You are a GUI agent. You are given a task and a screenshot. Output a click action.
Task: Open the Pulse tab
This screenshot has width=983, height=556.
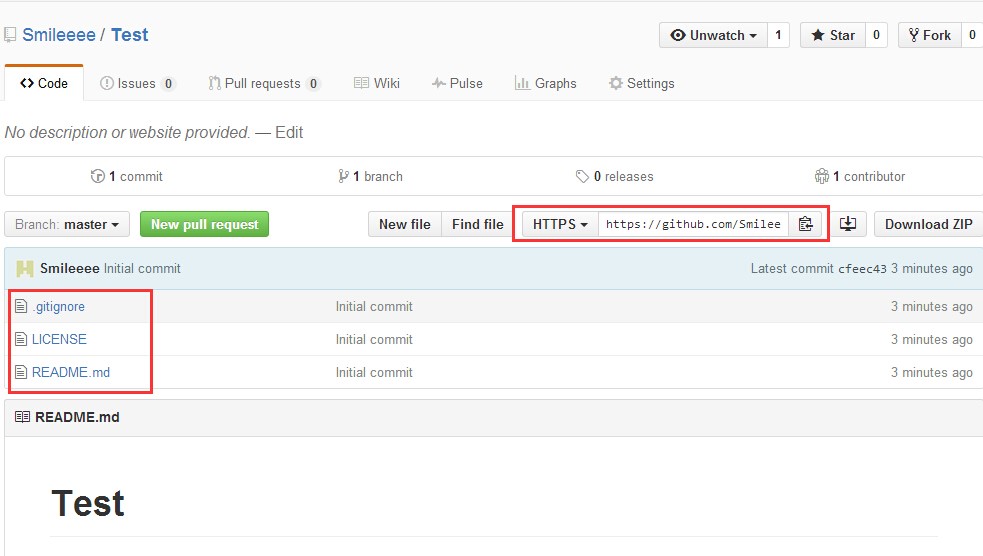point(457,83)
